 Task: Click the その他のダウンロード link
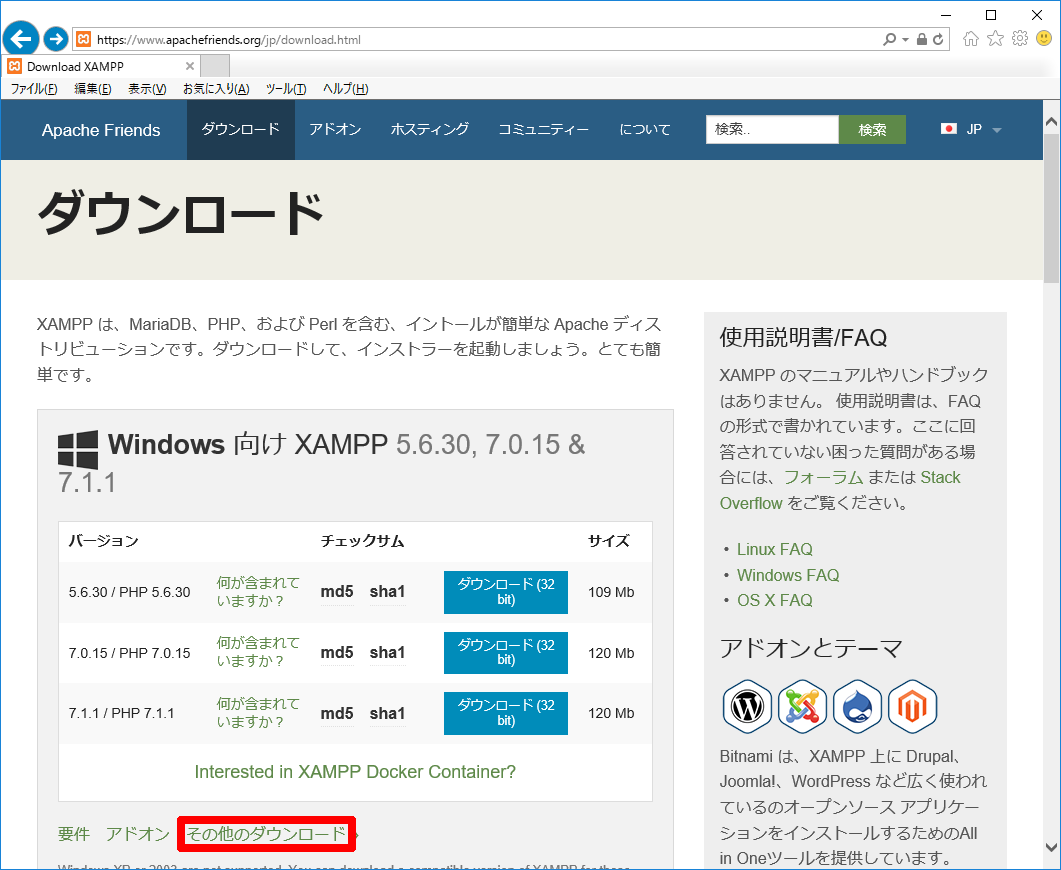[267, 833]
